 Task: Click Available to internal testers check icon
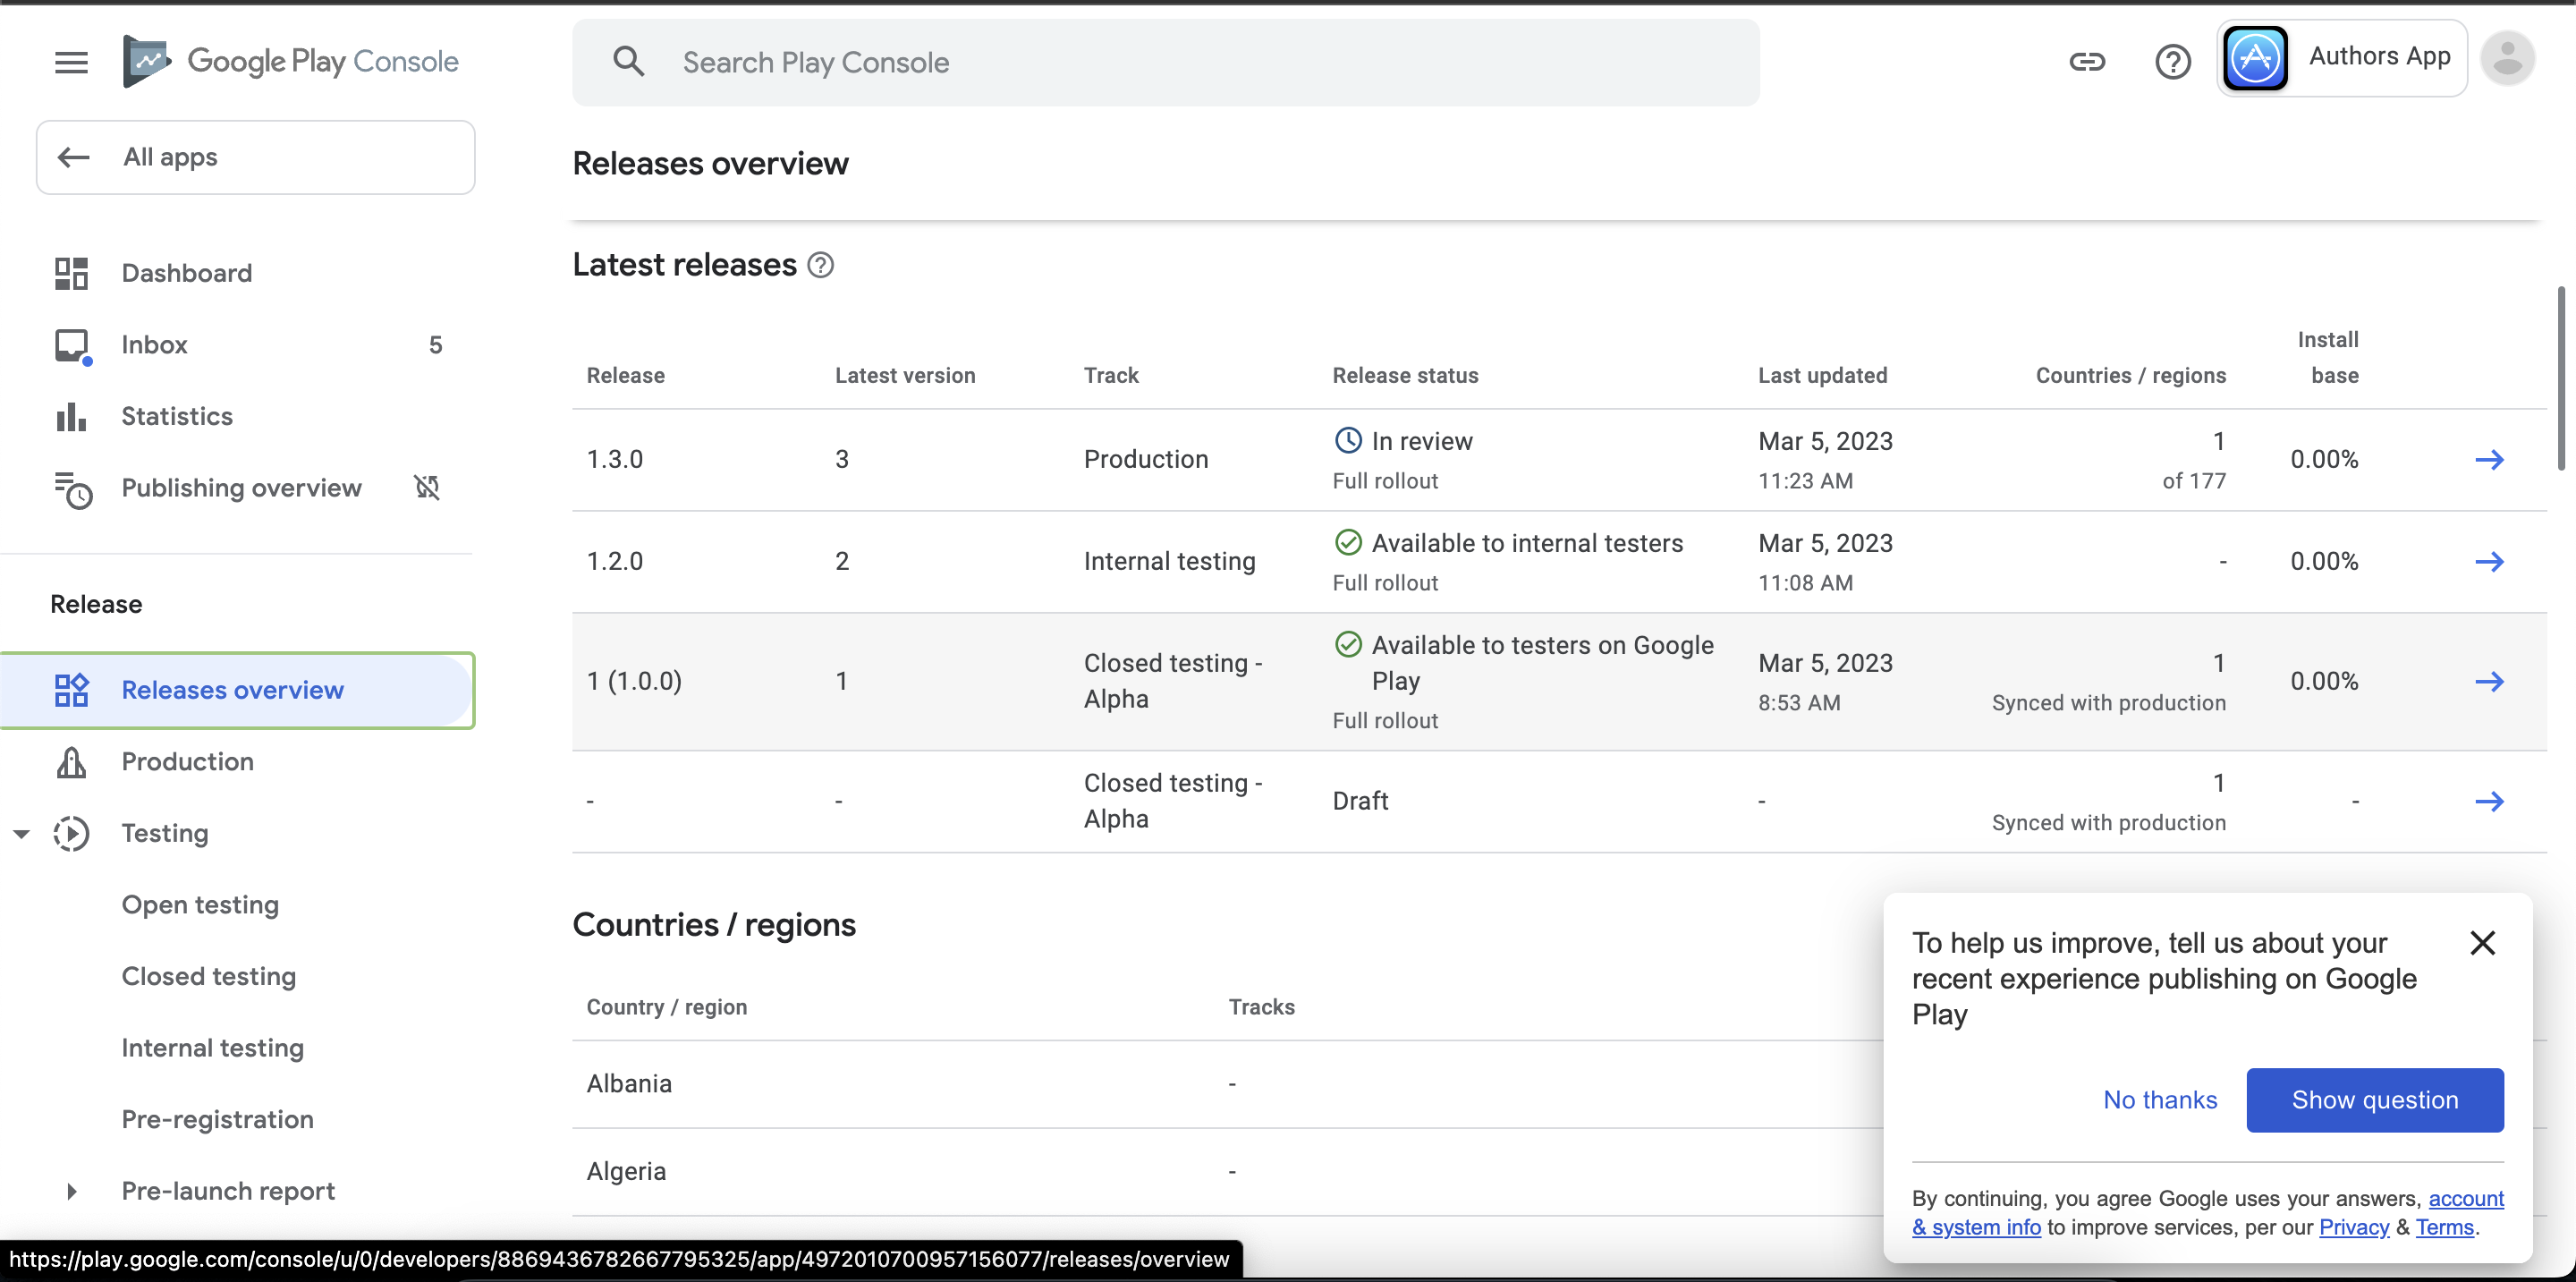click(x=1348, y=542)
